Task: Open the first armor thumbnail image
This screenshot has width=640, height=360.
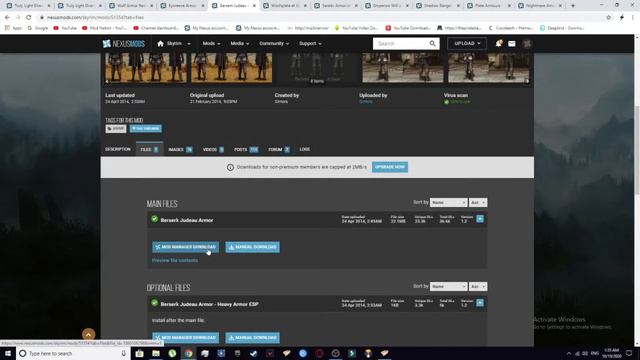Action: pos(146,68)
